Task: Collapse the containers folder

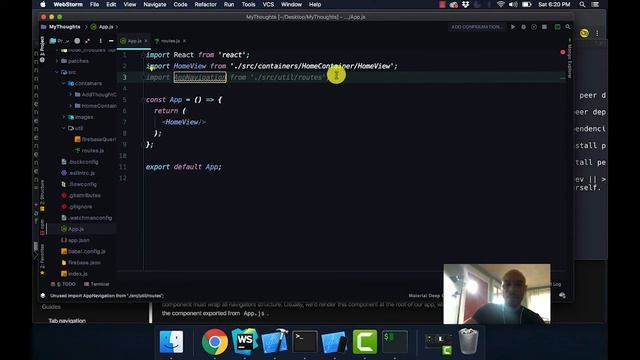Action: (64, 83)
